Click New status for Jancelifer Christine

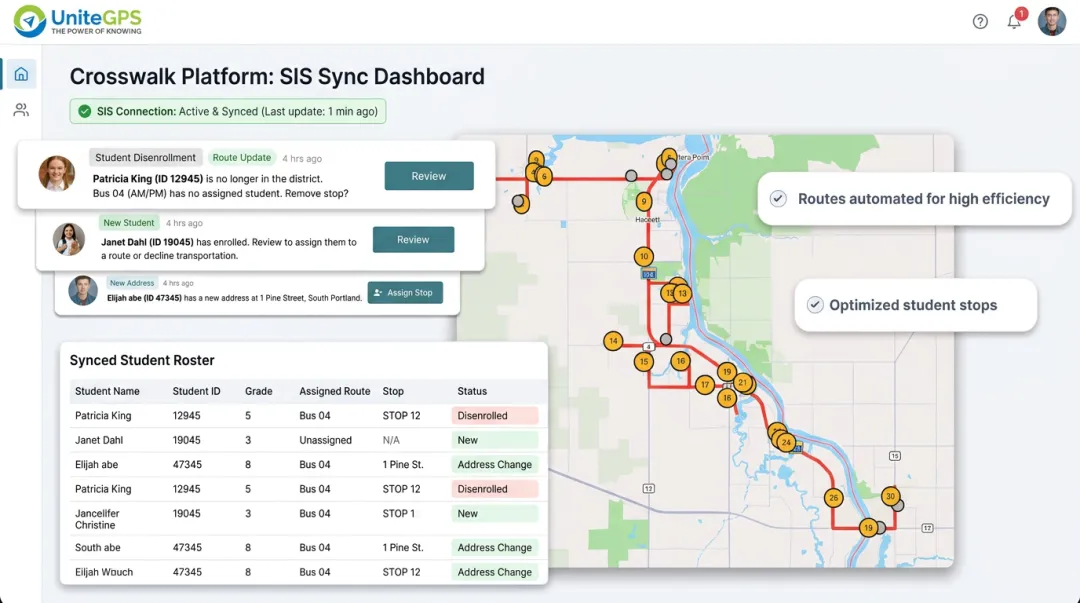495,513
